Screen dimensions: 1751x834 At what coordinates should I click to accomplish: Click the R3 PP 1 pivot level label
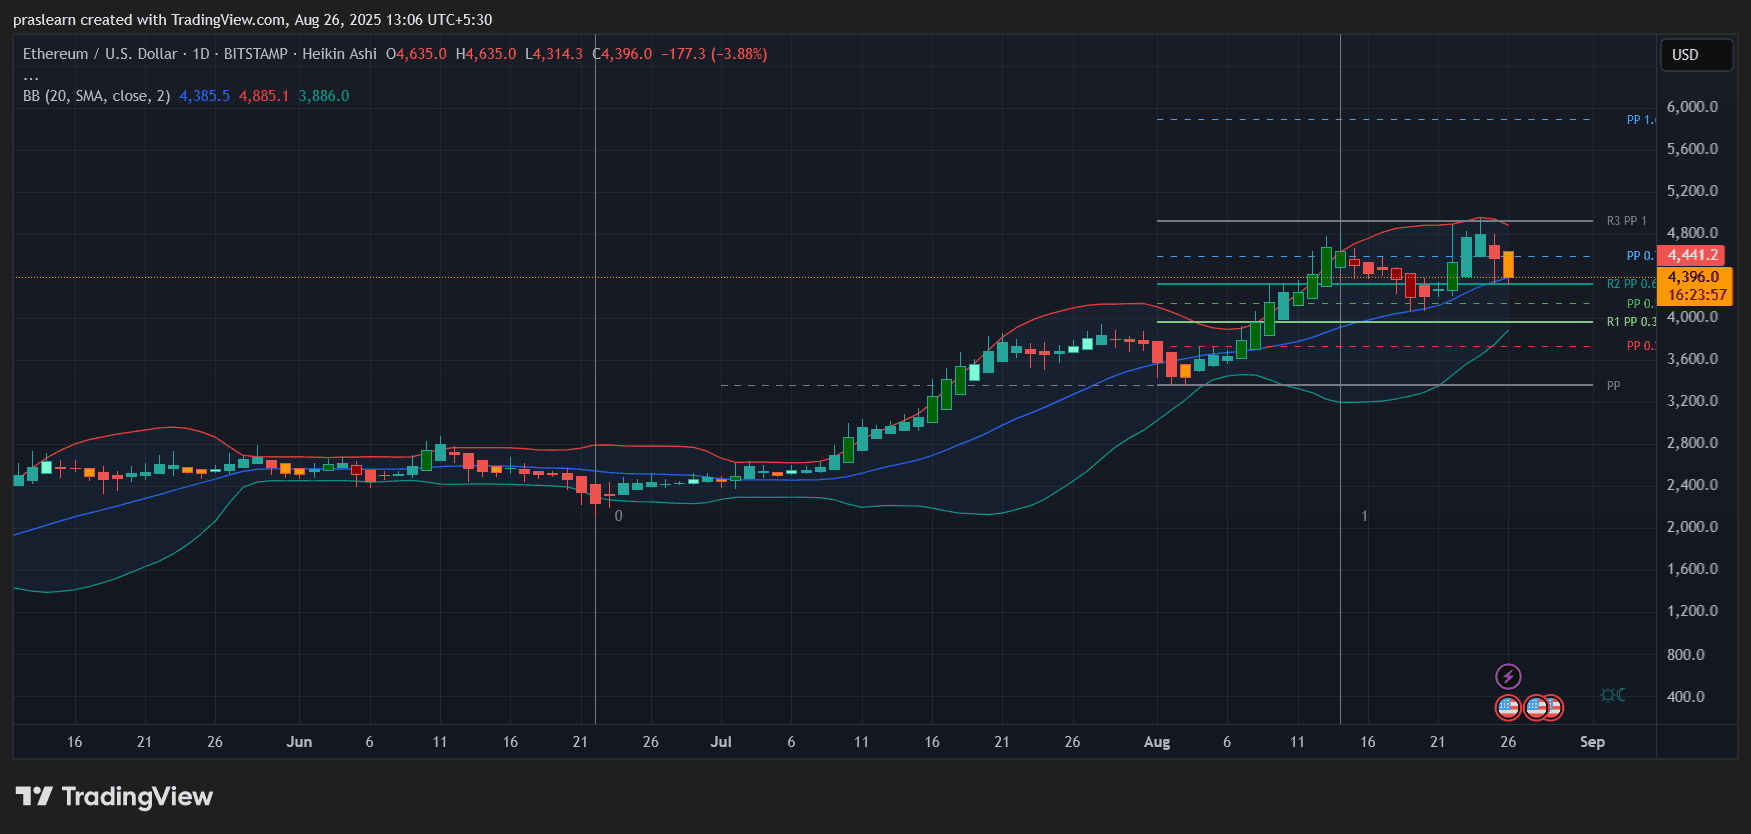[x=1626, y=221]
